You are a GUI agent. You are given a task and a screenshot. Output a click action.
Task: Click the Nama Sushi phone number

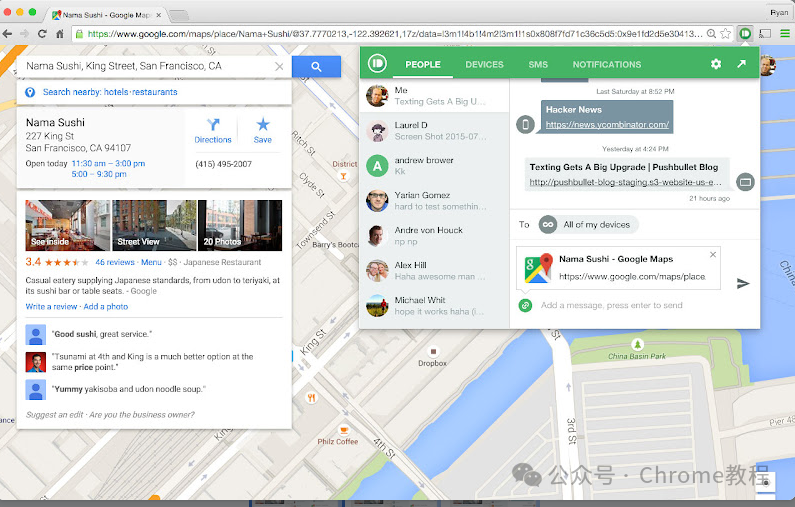(x=224, y=164)
